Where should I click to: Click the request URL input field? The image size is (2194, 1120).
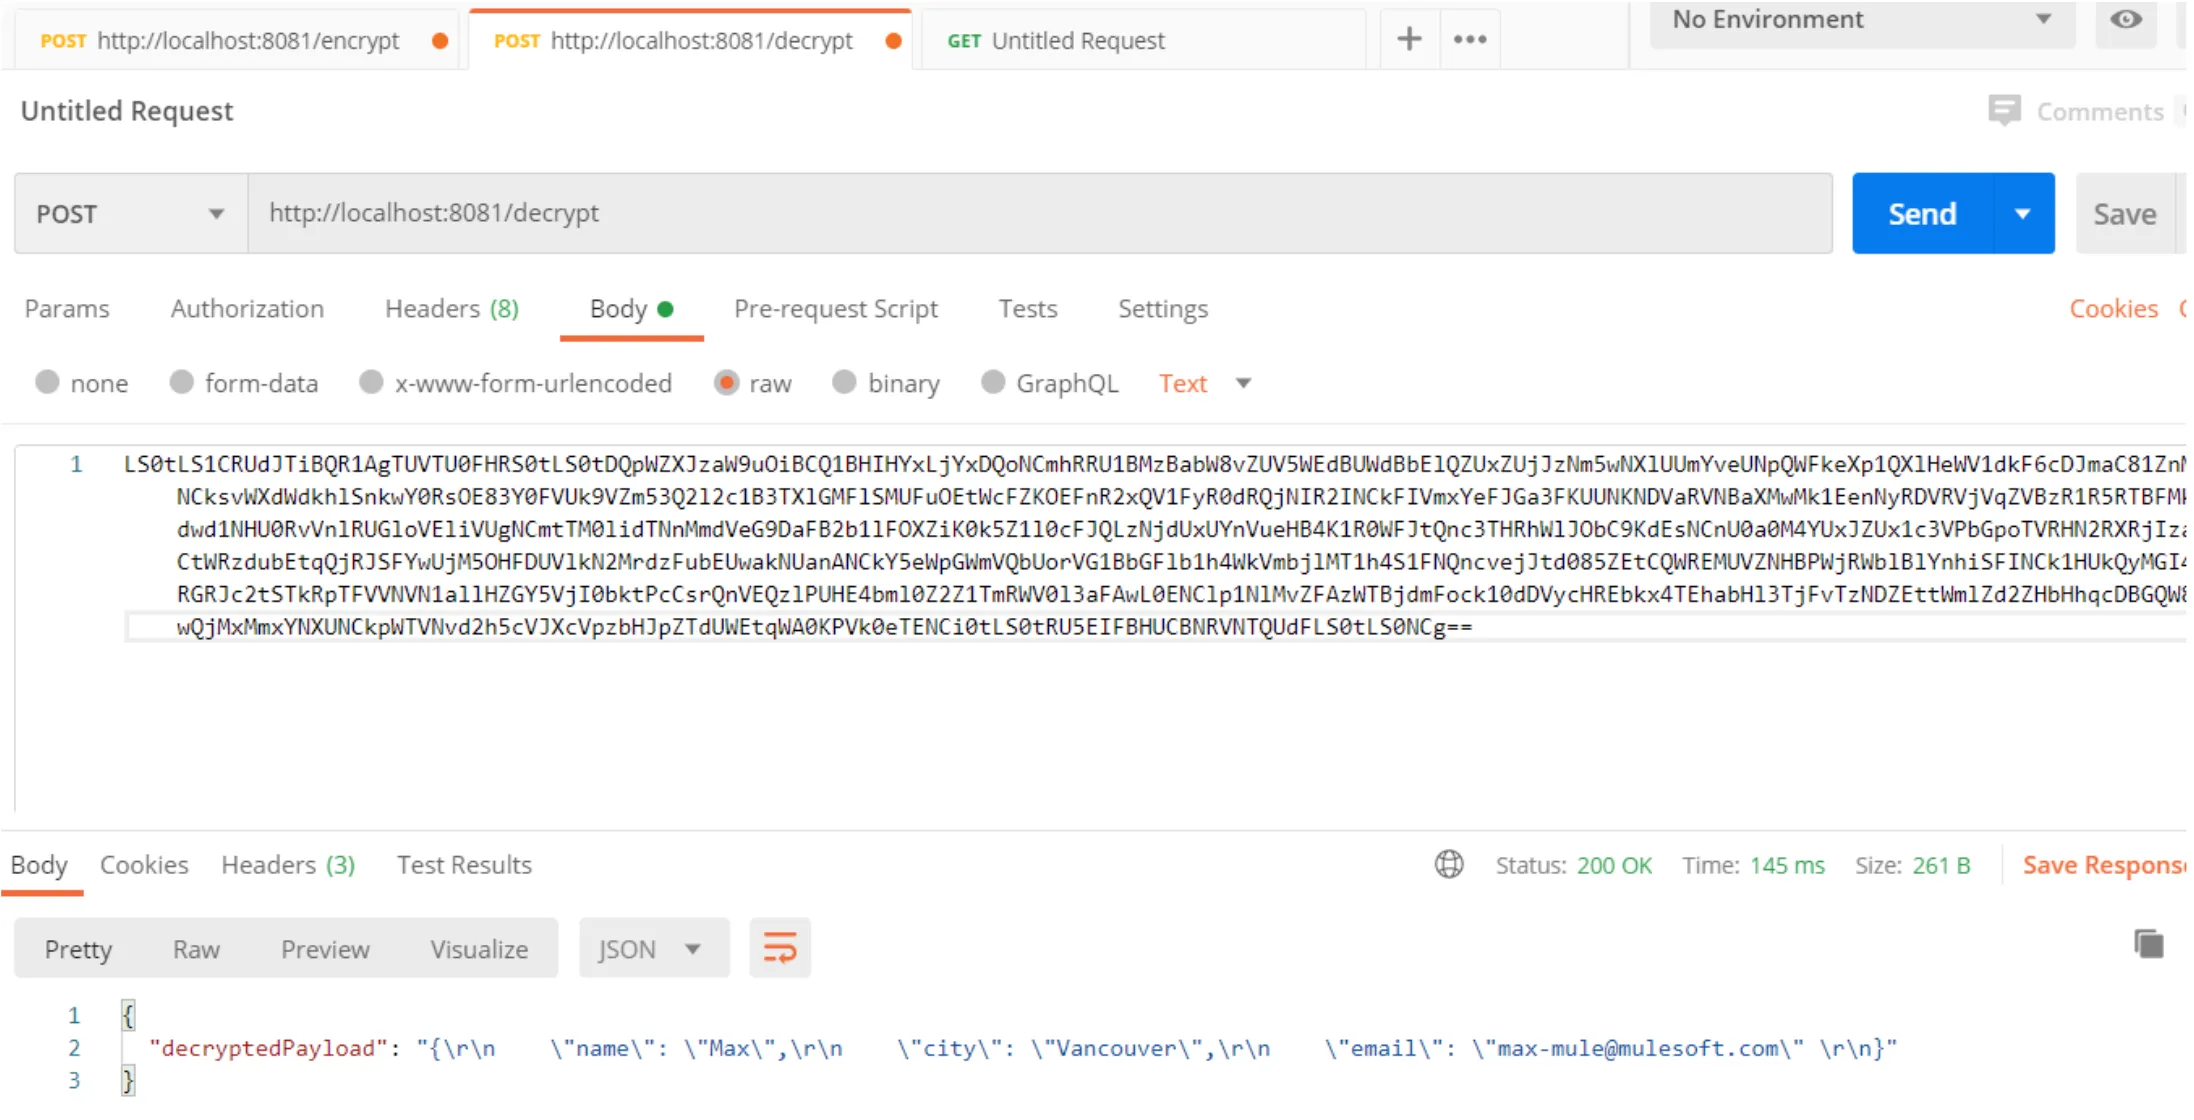coord(1040,213)
